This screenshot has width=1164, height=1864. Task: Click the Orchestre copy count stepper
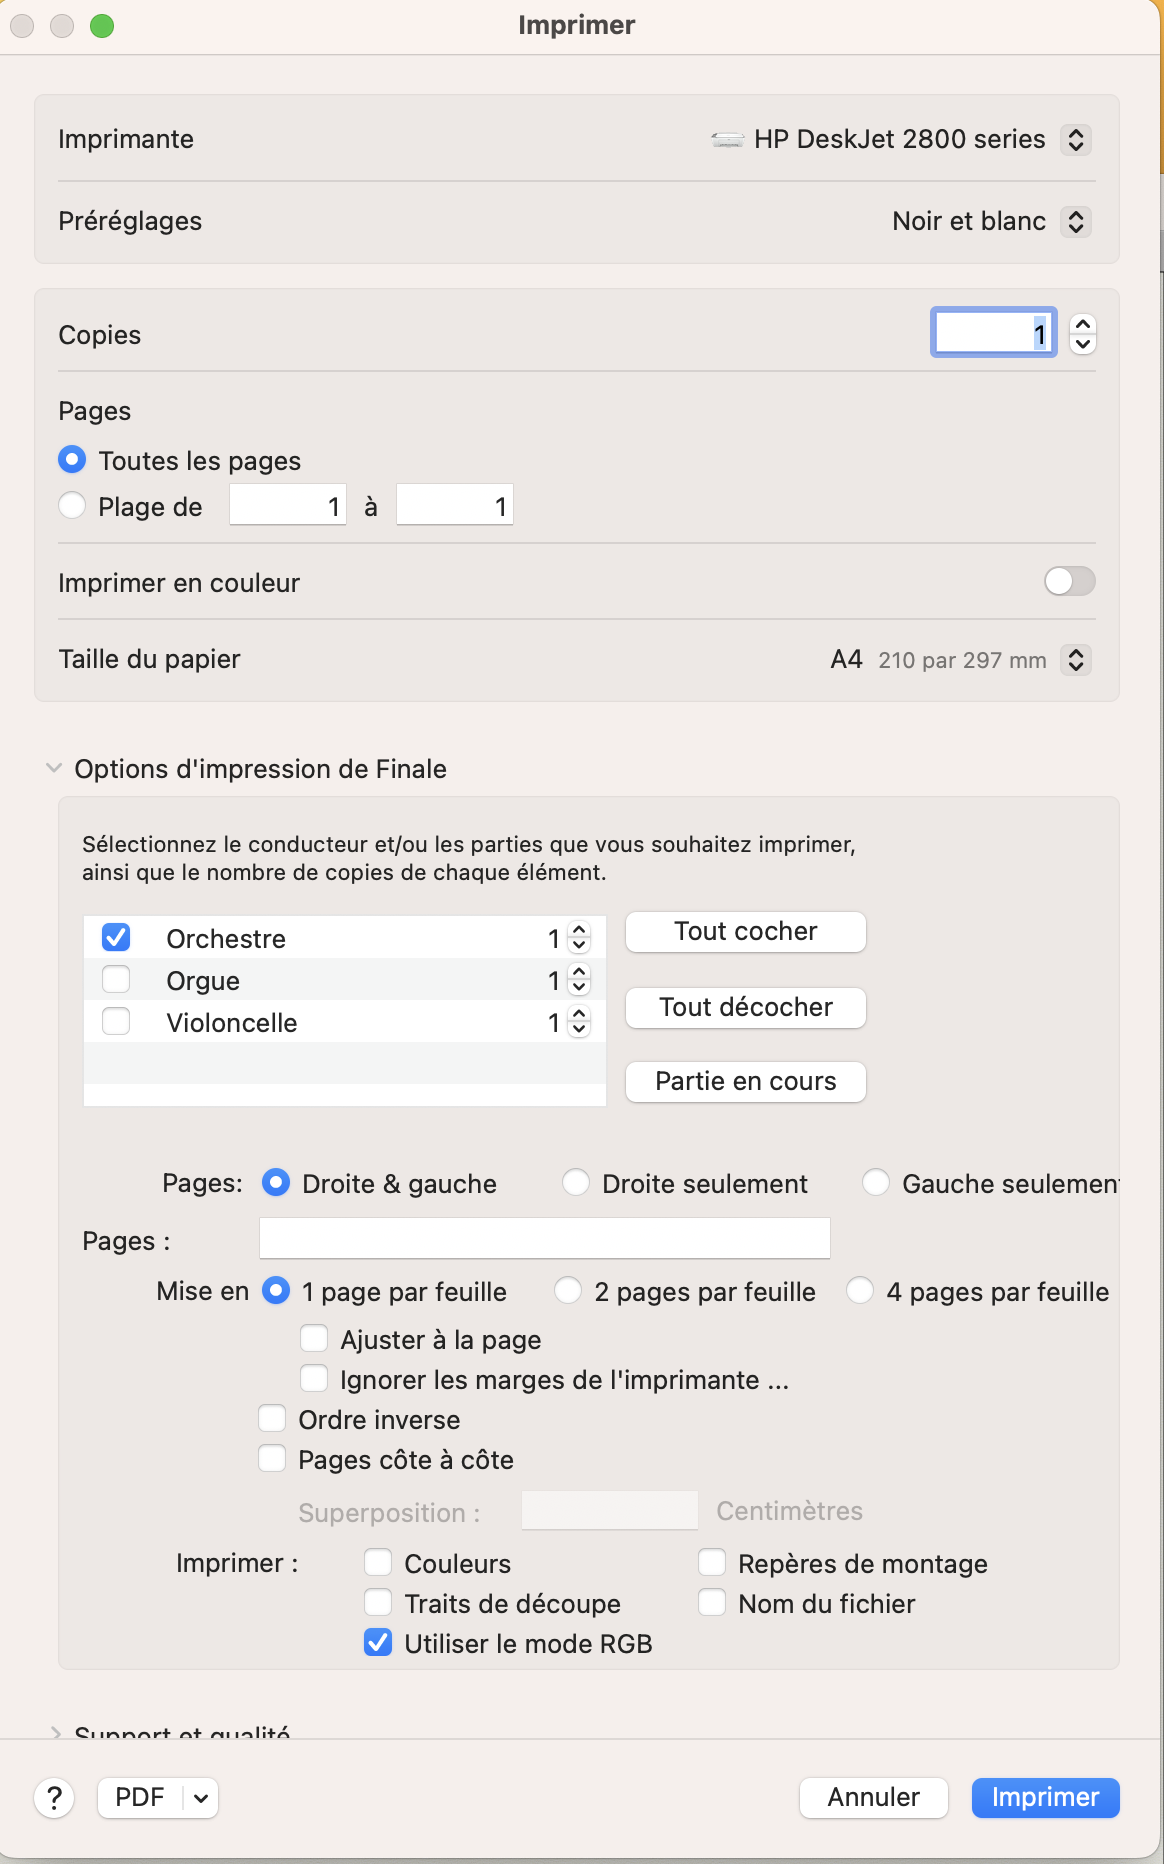(579, 938)
